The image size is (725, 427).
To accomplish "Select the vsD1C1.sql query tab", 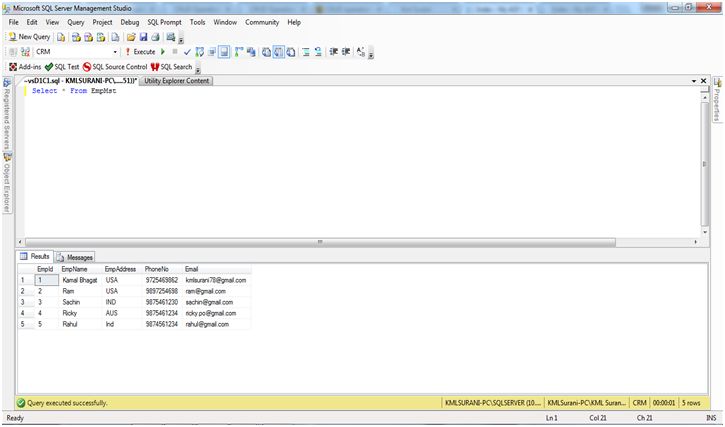I will pyautogui.click(x=80, y=81).
